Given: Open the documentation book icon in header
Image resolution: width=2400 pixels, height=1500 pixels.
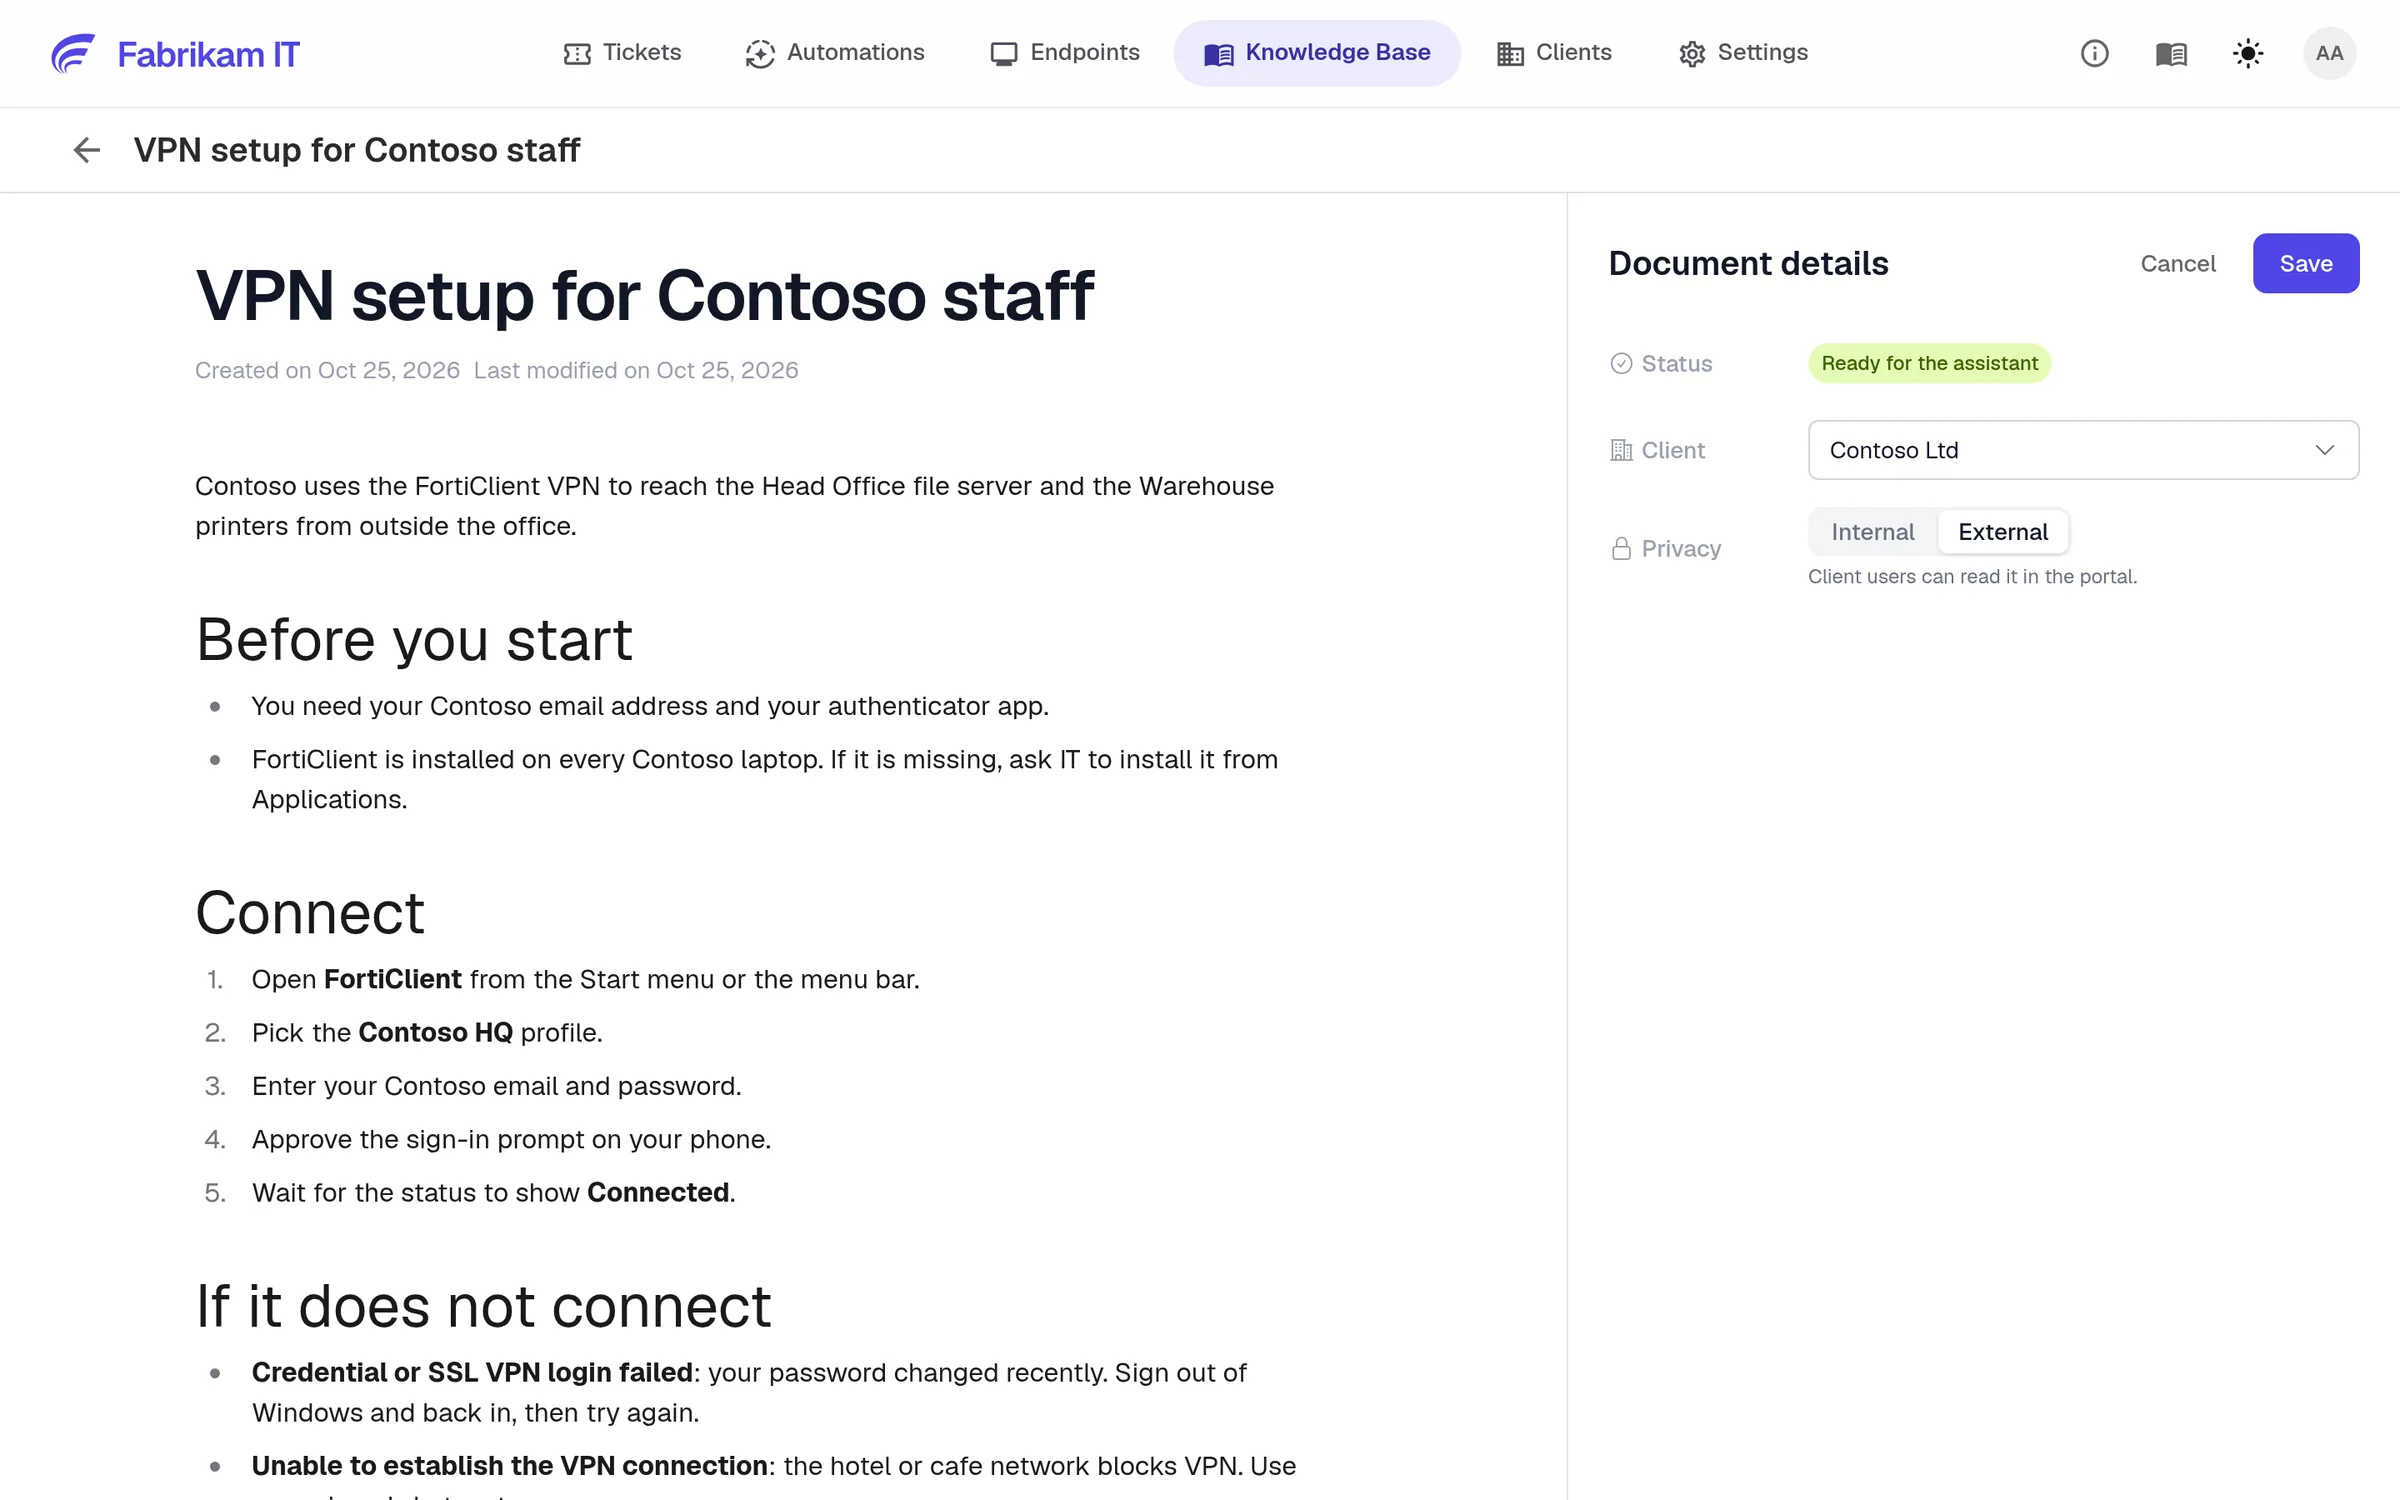Looking at the screenshot, I should 2171,53.
